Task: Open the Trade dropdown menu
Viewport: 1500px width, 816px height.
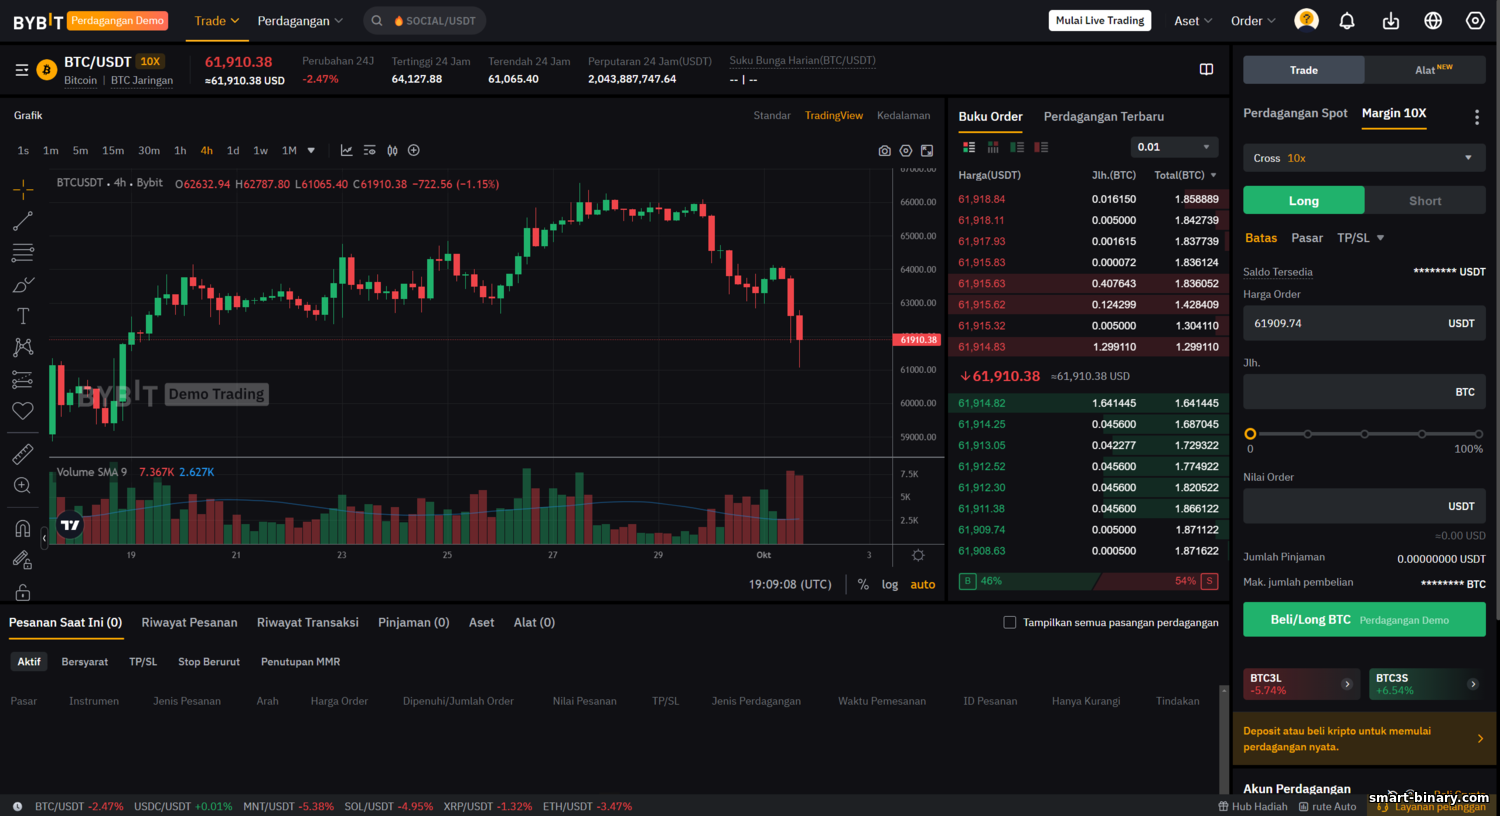Action: 217,21
